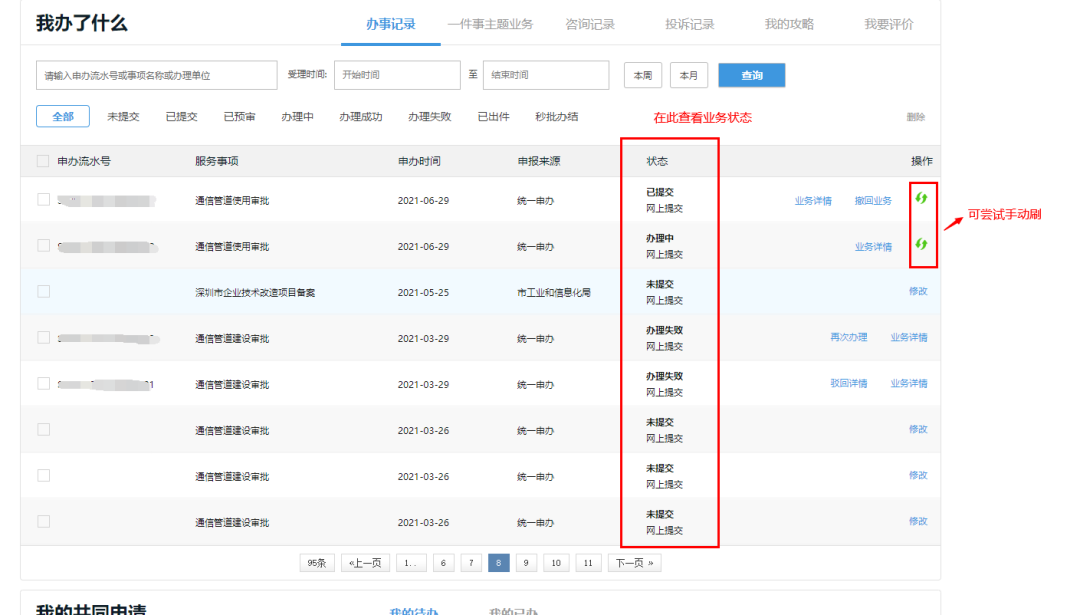Click the 我办了什么 page heading
Viewport: 1080px width, 615px height.
point(81,23)
